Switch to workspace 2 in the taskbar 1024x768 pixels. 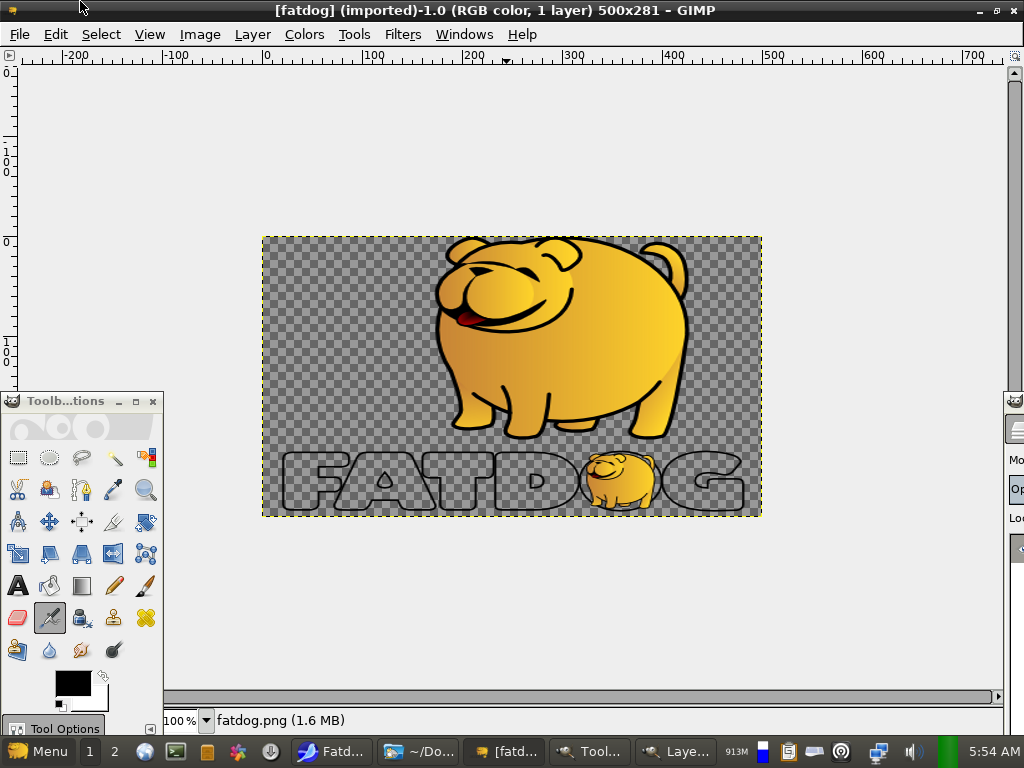tap(115, 752)
